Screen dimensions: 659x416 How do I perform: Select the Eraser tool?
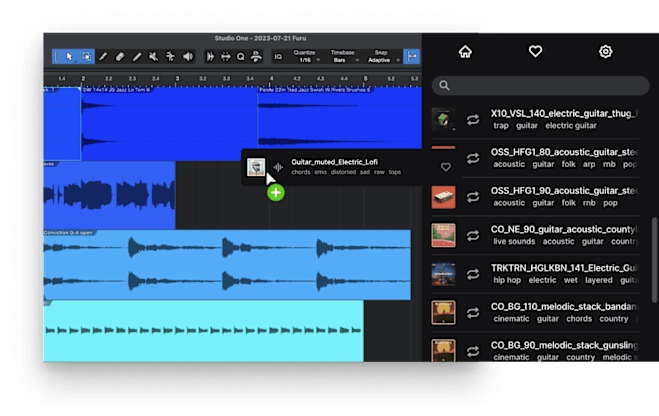(119, 57)
